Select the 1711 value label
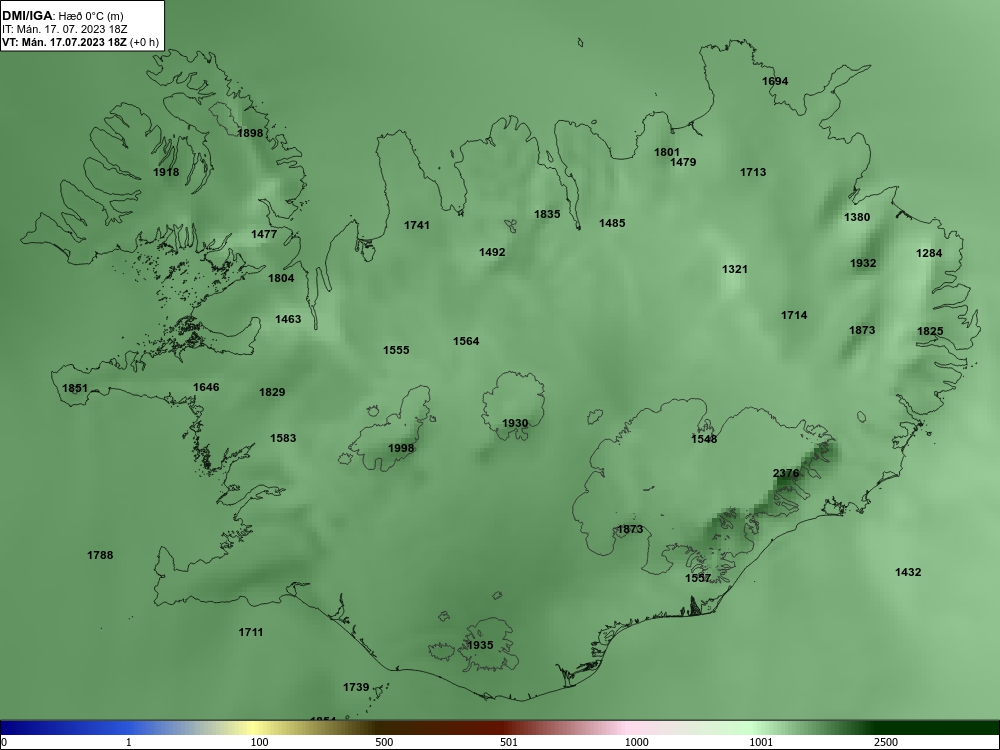Image resolution: width=1000 pixels, height=750 pixels. click(x=251, y=632)
